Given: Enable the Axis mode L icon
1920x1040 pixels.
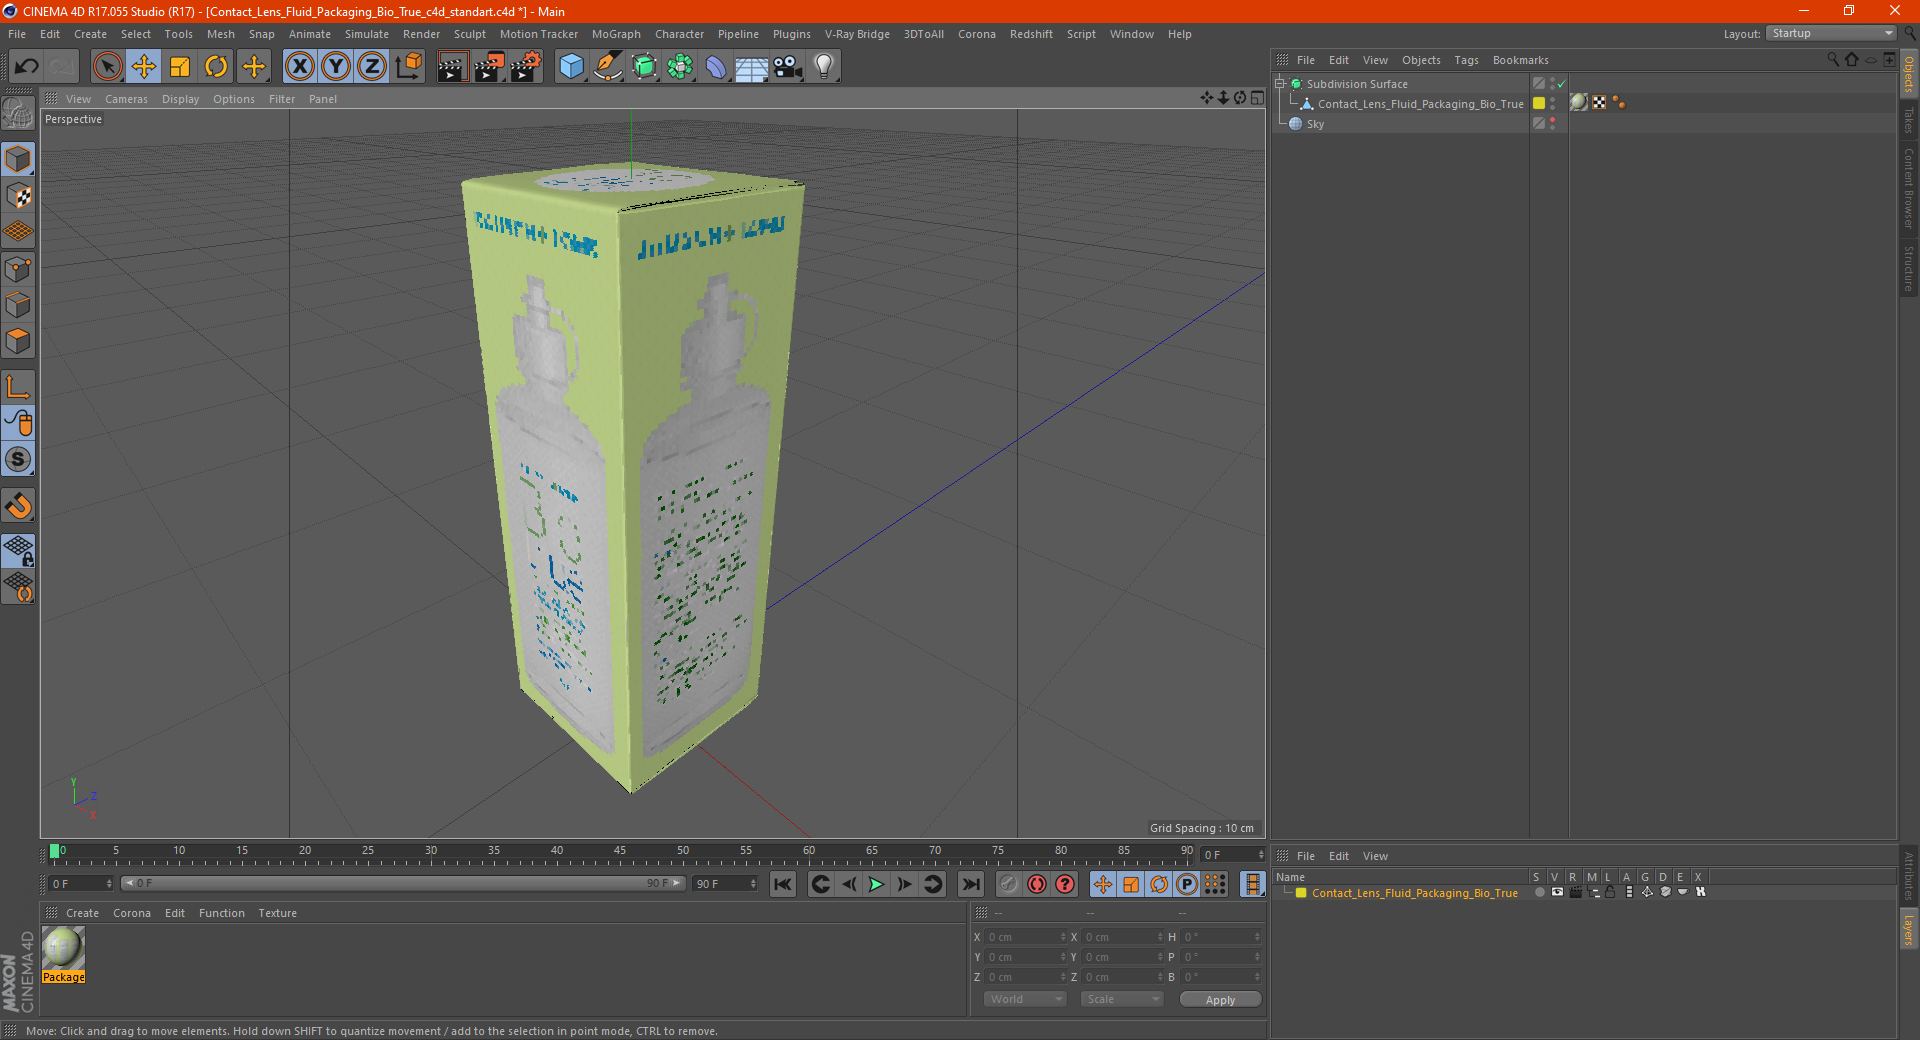Looking at the screenshot, I should (x=19, y=387).
